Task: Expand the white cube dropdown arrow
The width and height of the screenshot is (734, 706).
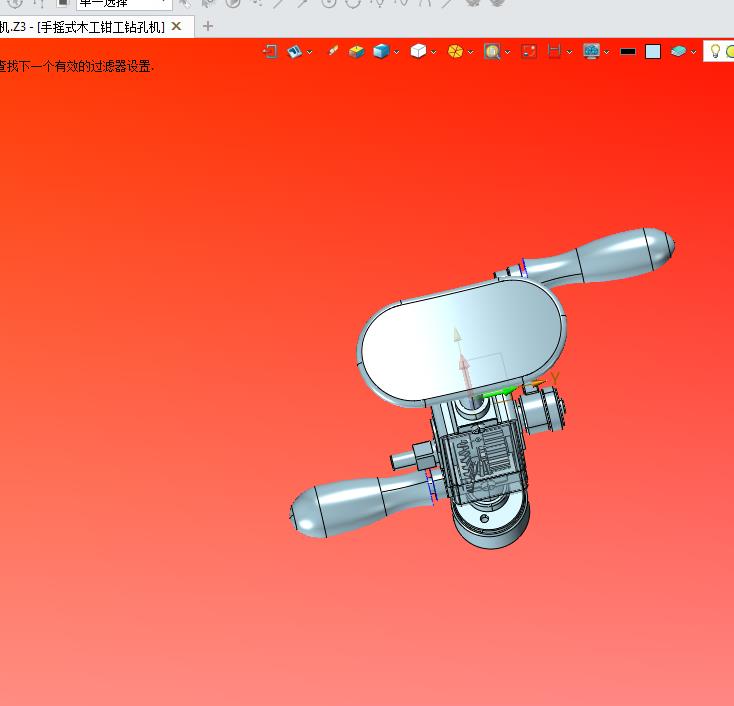Action: [433, 52]
